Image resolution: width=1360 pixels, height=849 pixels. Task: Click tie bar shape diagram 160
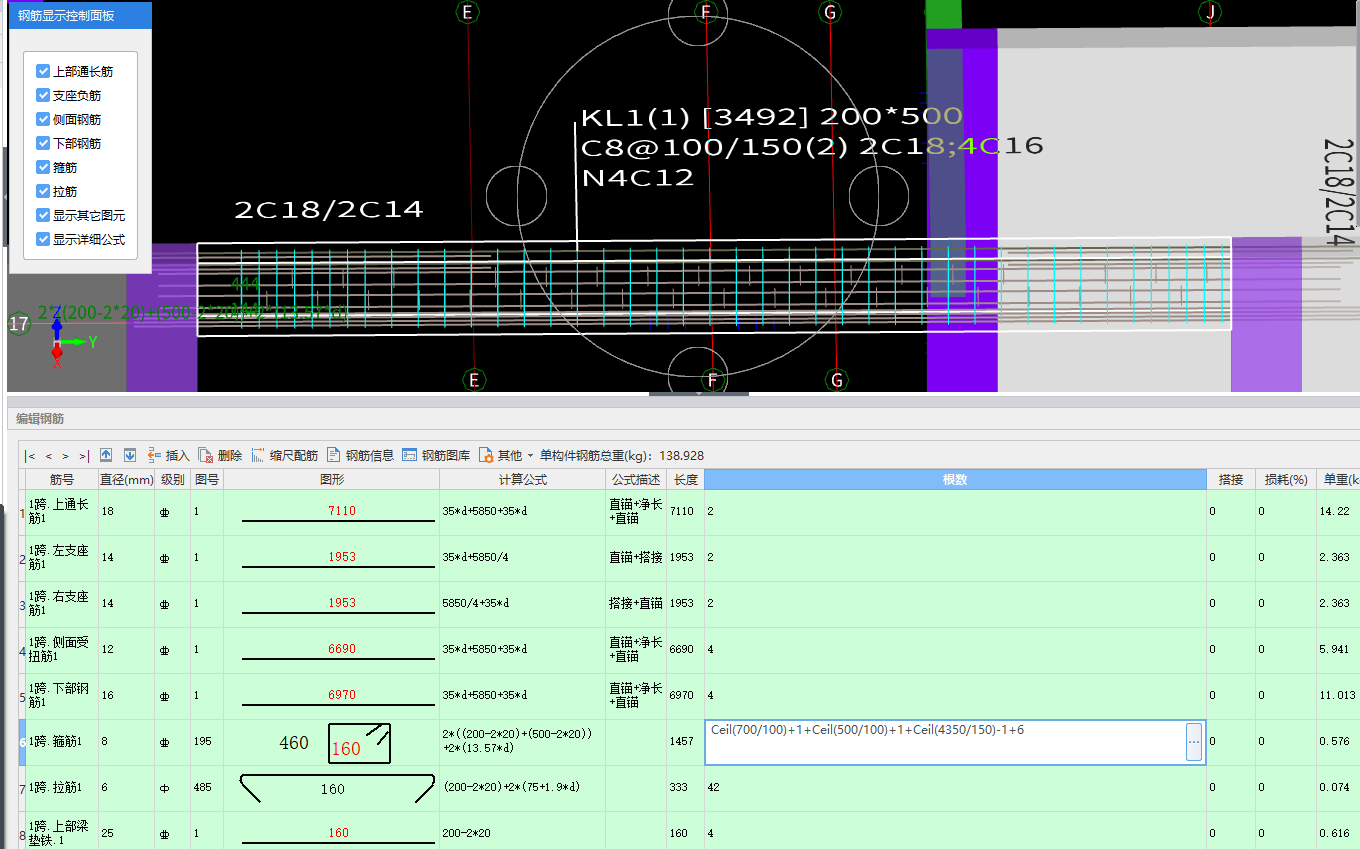pos(336,789)
